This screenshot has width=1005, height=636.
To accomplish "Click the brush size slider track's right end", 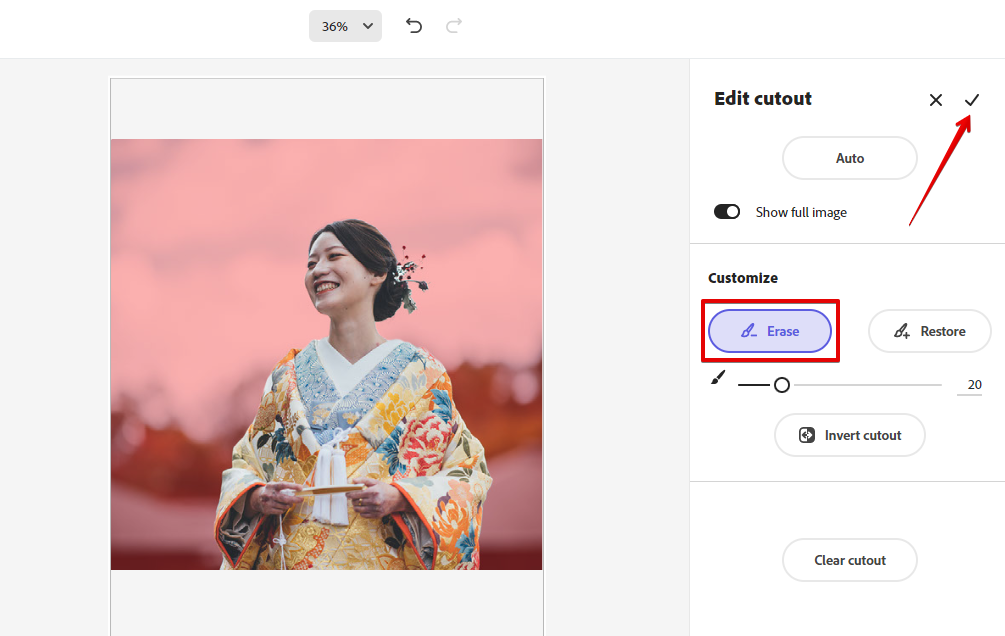I will (x=938, y=385).
